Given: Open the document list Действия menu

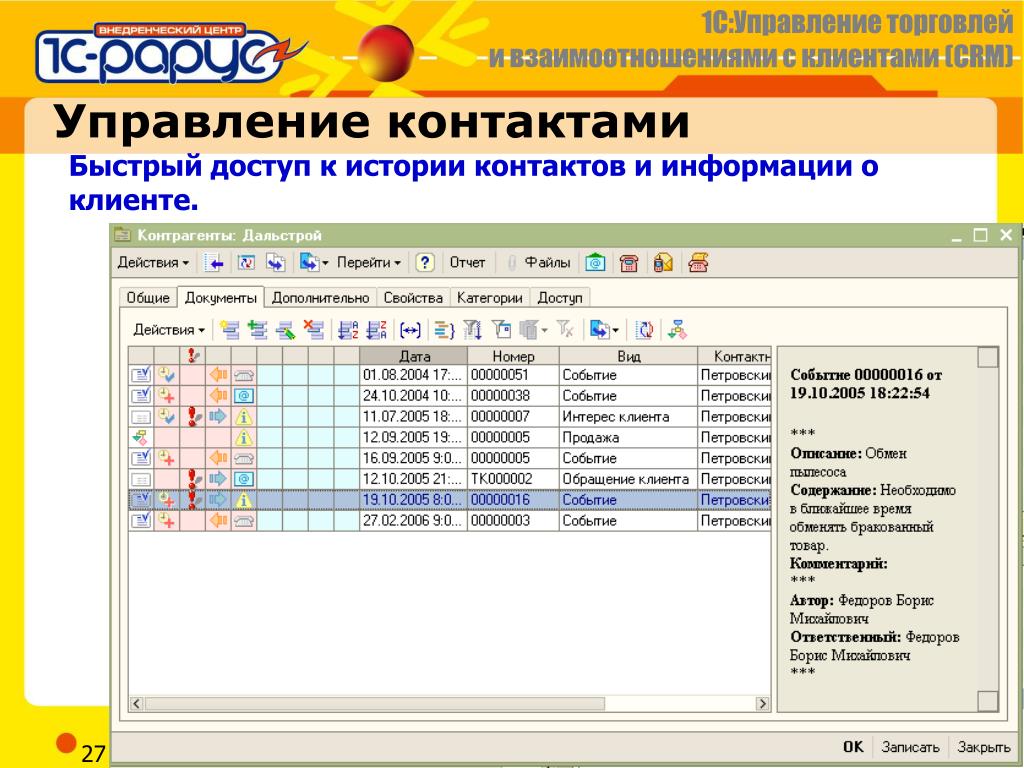Looking at the screenshot, I should pyautogui.click(x=168, y=330).
